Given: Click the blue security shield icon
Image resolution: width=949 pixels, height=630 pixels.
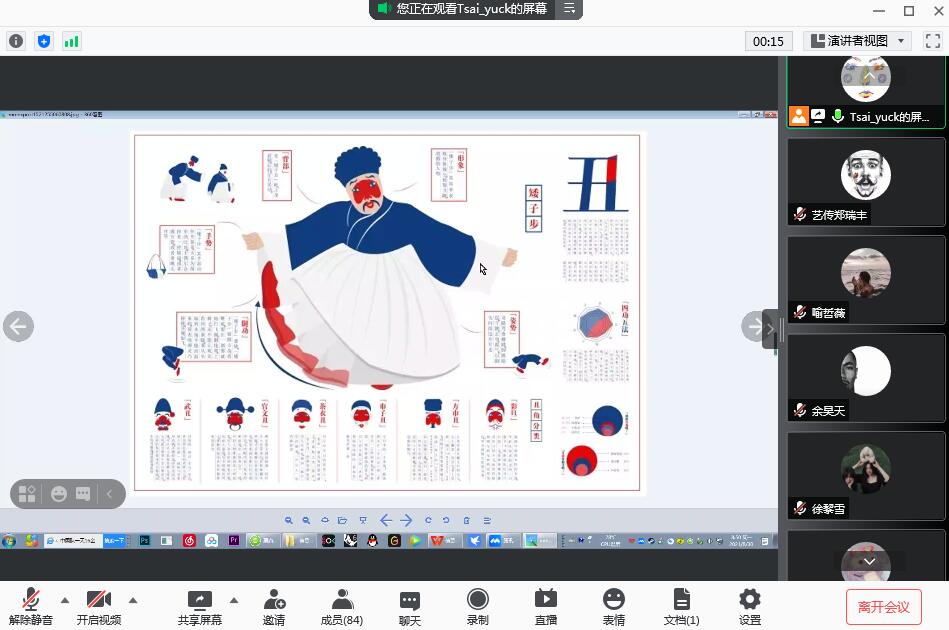Looking at the screenshot, I should point(43,41).
